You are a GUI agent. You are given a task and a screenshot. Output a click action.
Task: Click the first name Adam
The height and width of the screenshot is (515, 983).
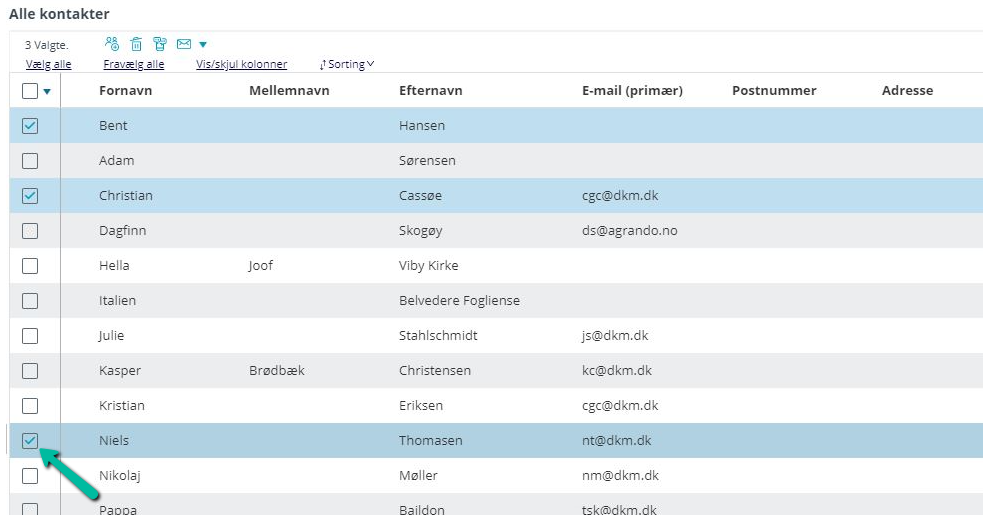pos(117,161)
